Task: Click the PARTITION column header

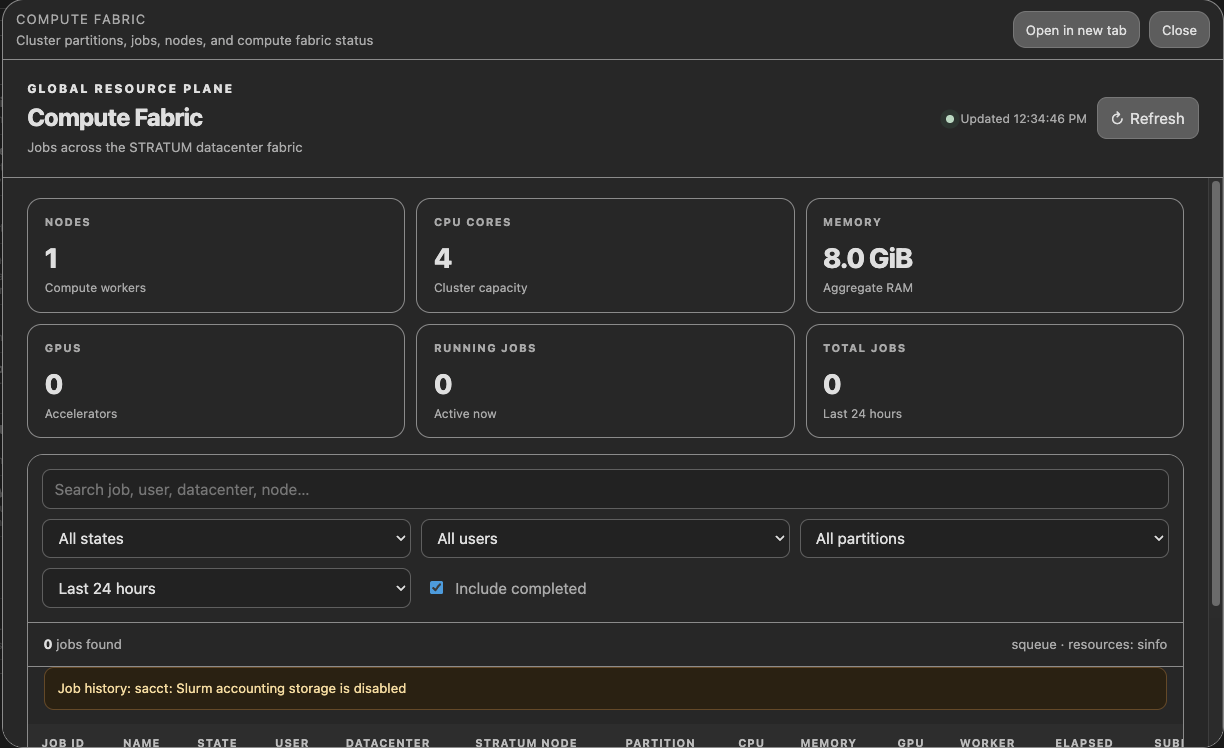Action: coord(660,743)
